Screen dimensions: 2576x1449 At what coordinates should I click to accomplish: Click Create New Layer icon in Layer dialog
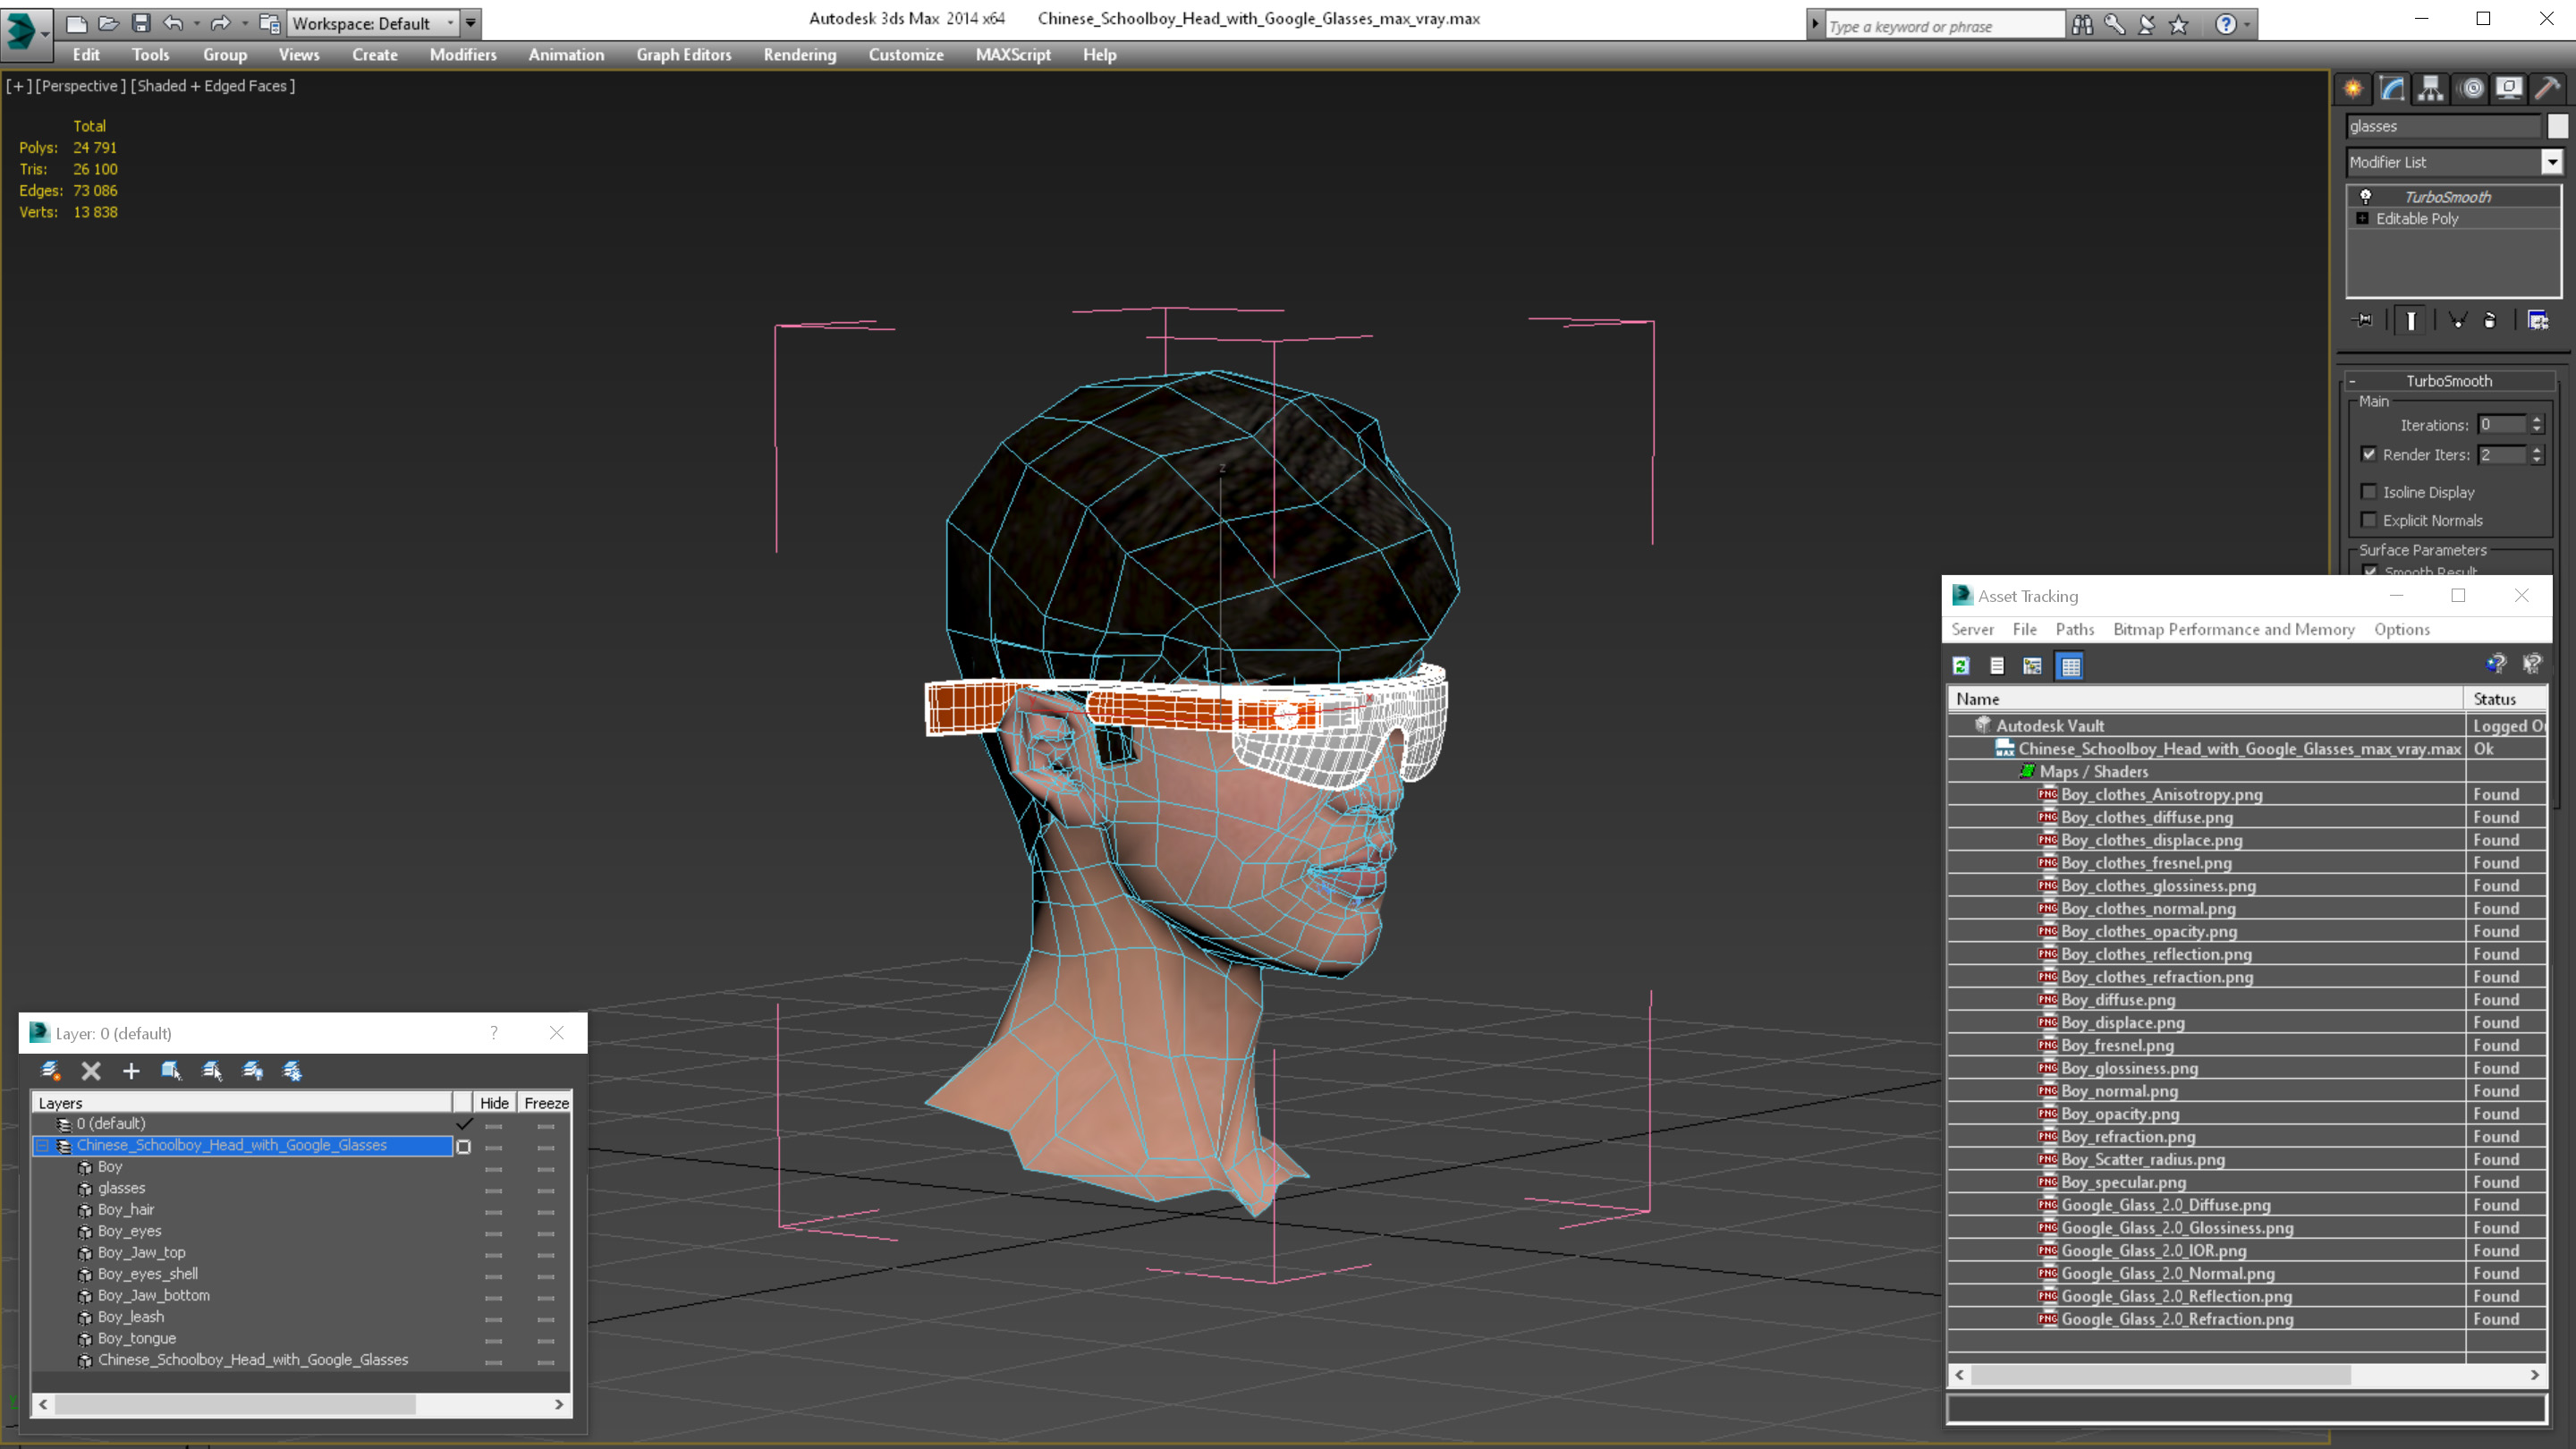click(50, 1071)
